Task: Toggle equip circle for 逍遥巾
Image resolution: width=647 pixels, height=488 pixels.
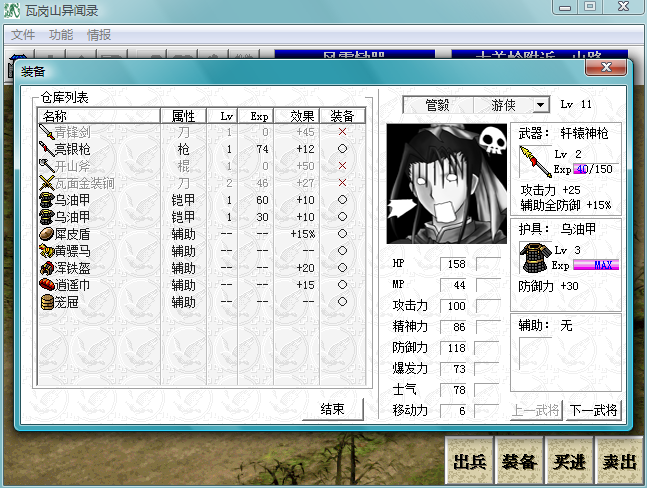Action: click(342, 285)
